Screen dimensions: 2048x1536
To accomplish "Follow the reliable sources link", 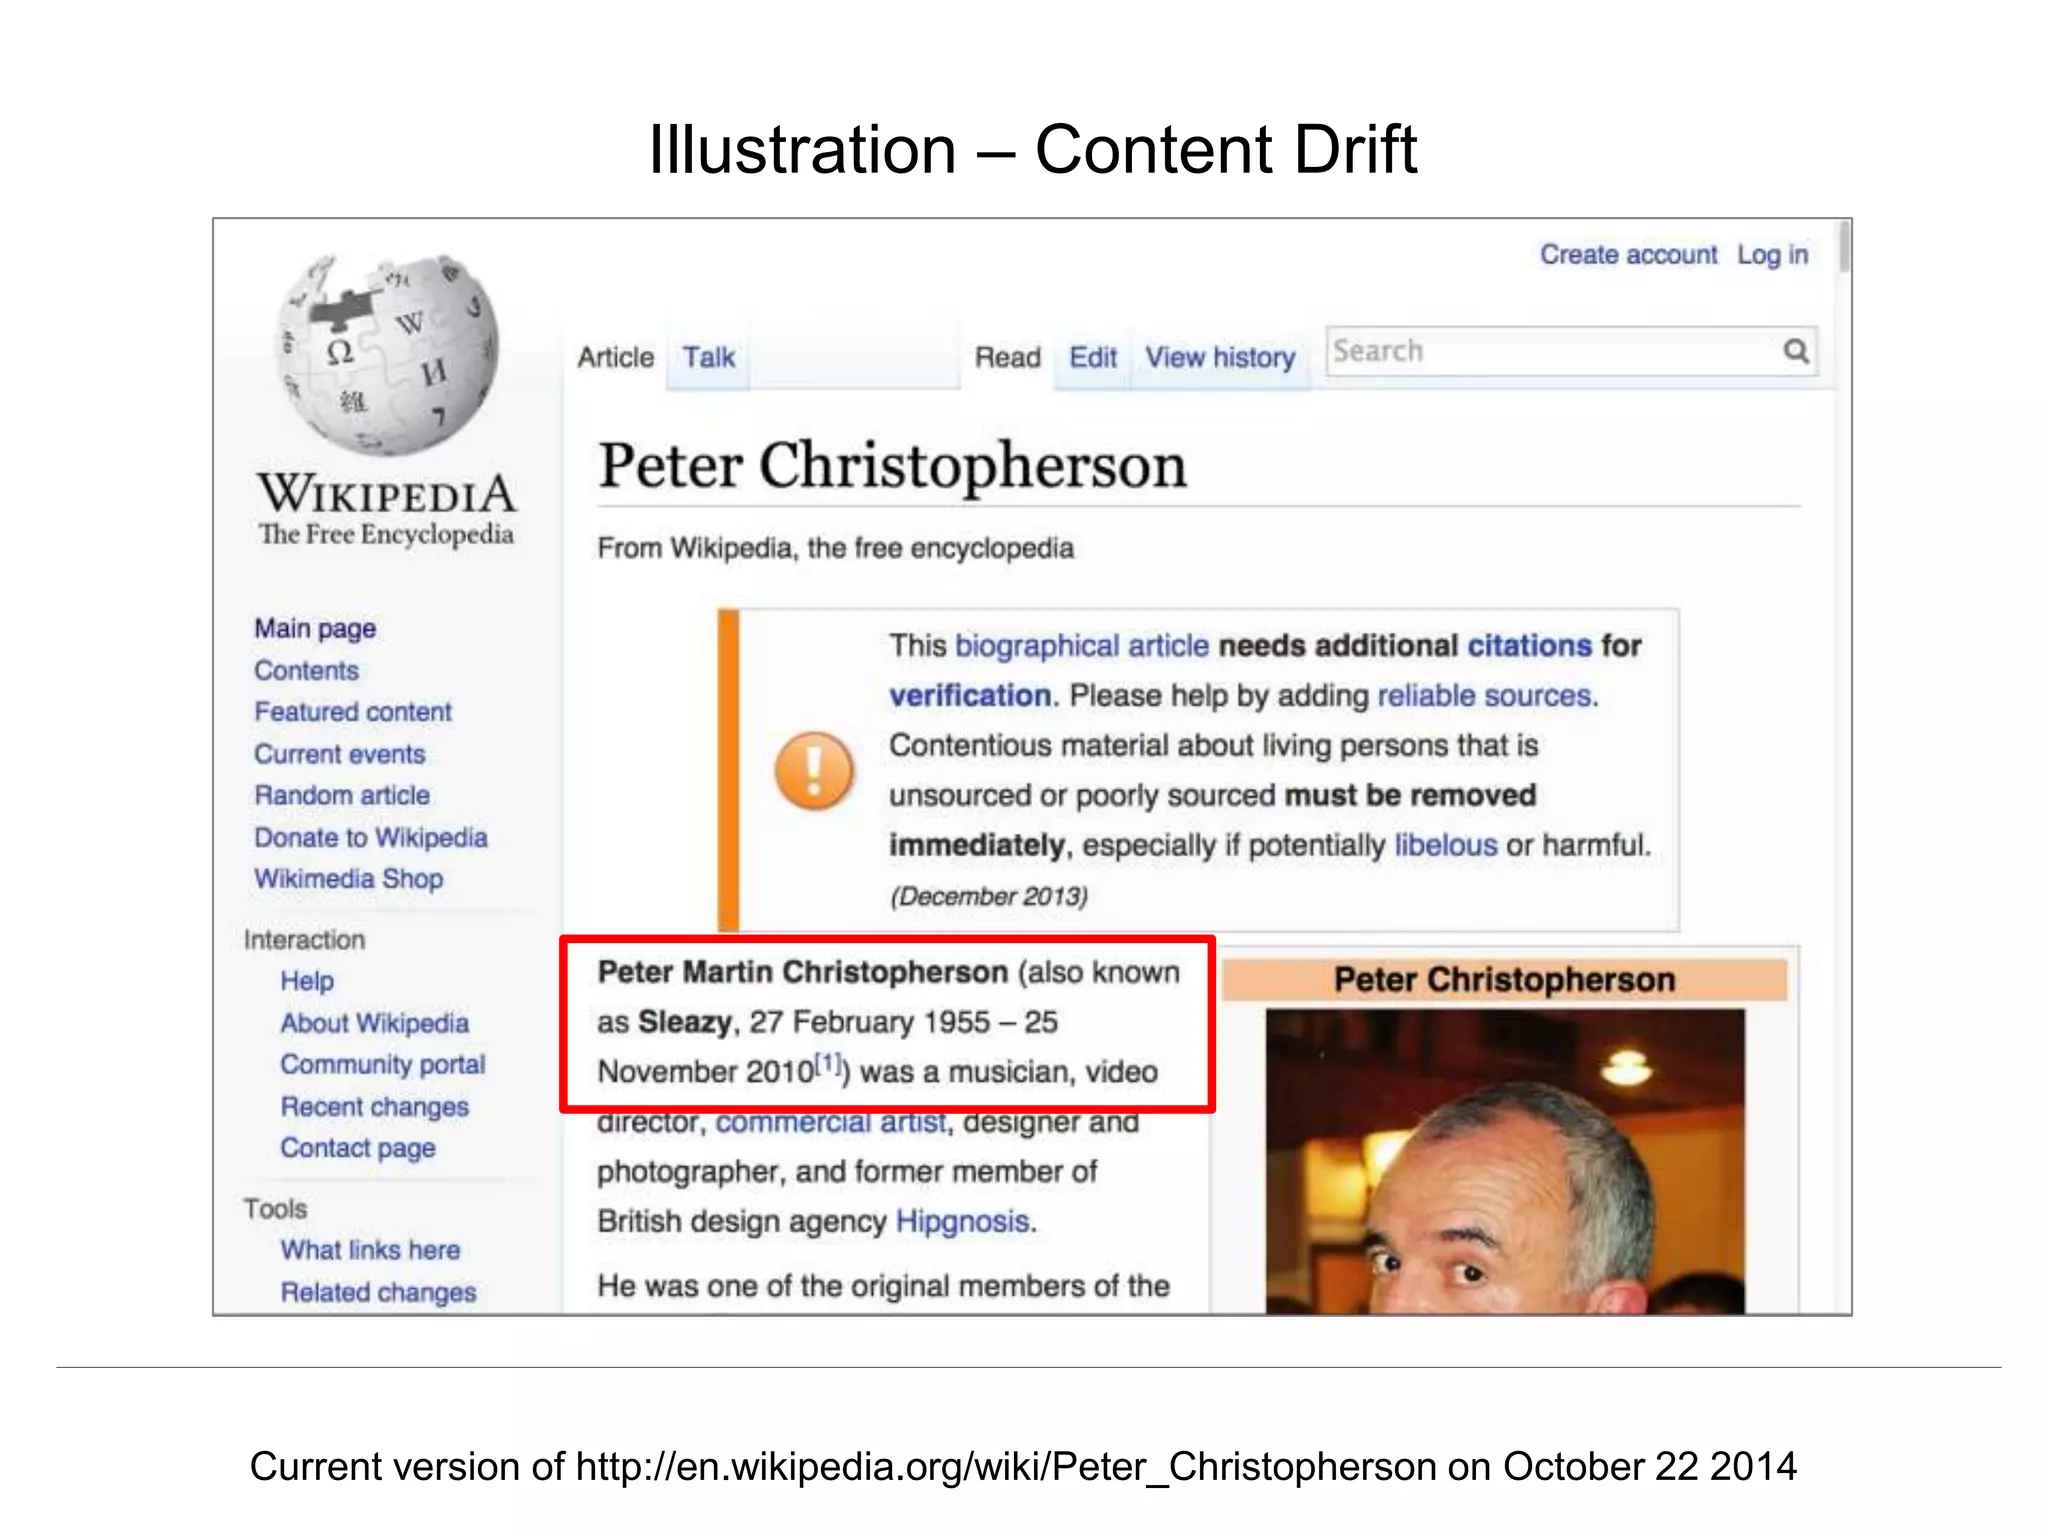I will (x=1484, y=696).
